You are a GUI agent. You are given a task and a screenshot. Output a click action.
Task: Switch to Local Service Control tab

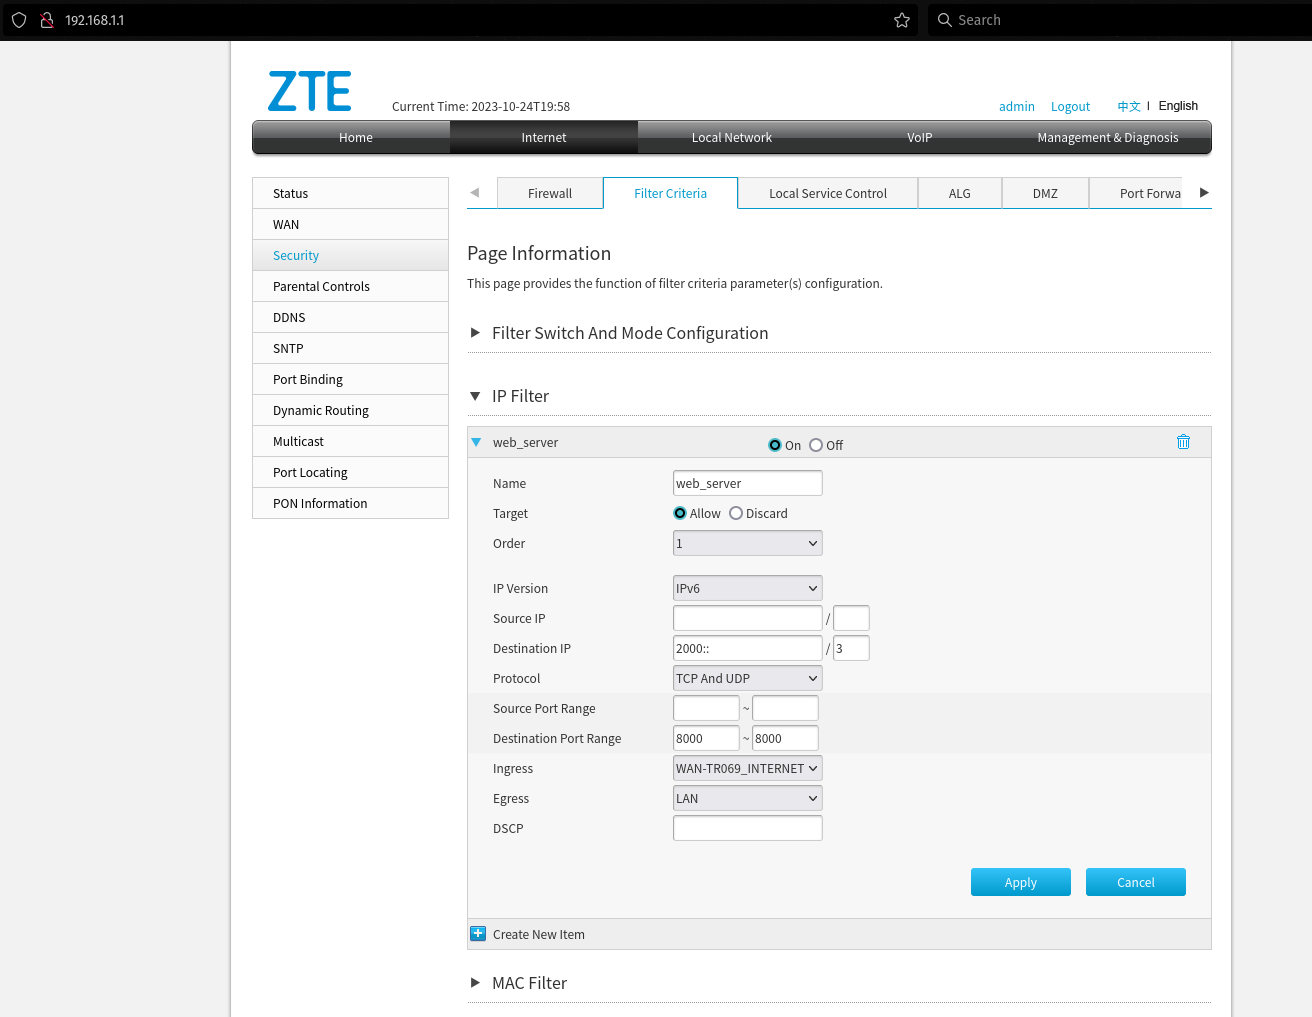828,193
